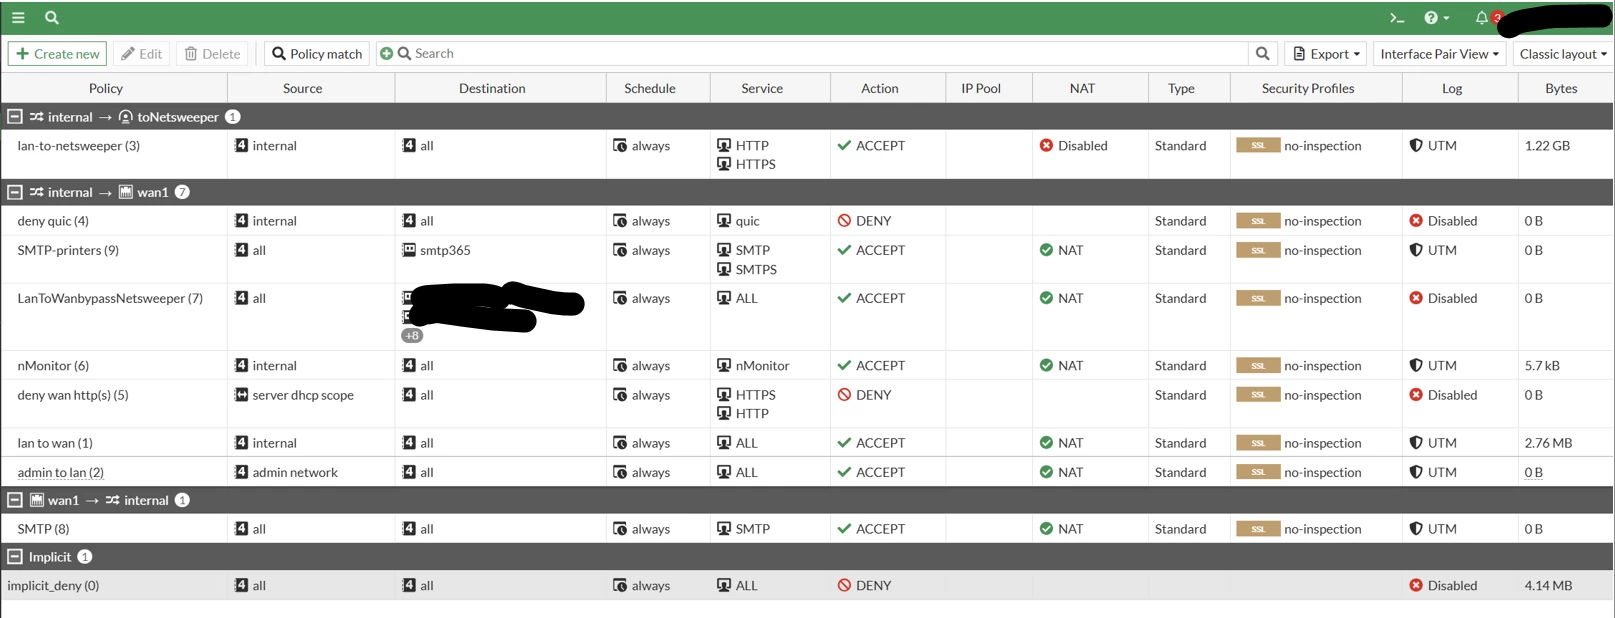Select lan to wan (1) policy

click(x=55, y=443)
